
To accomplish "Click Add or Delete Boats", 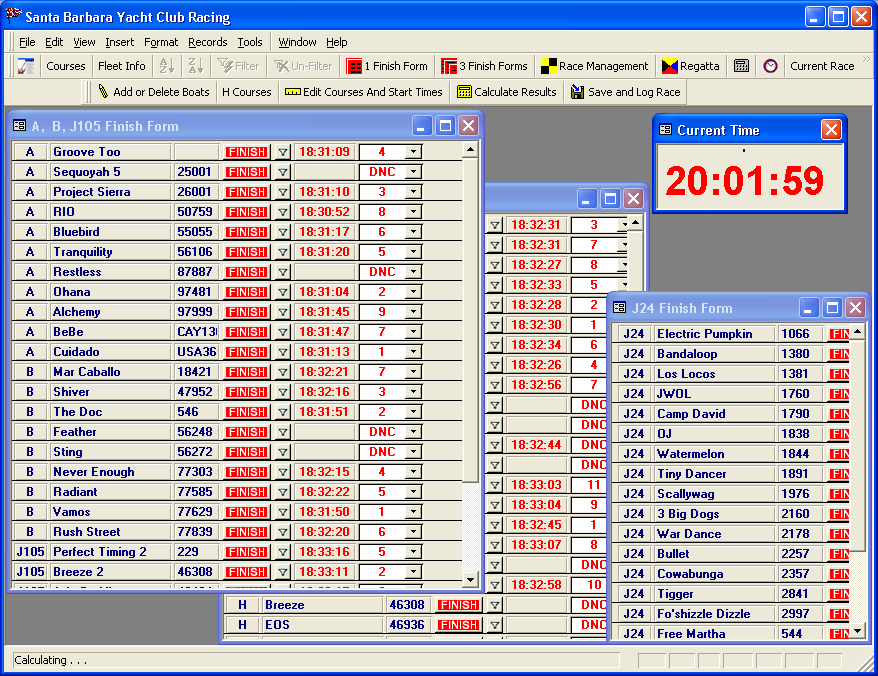I will coord(153,92).
